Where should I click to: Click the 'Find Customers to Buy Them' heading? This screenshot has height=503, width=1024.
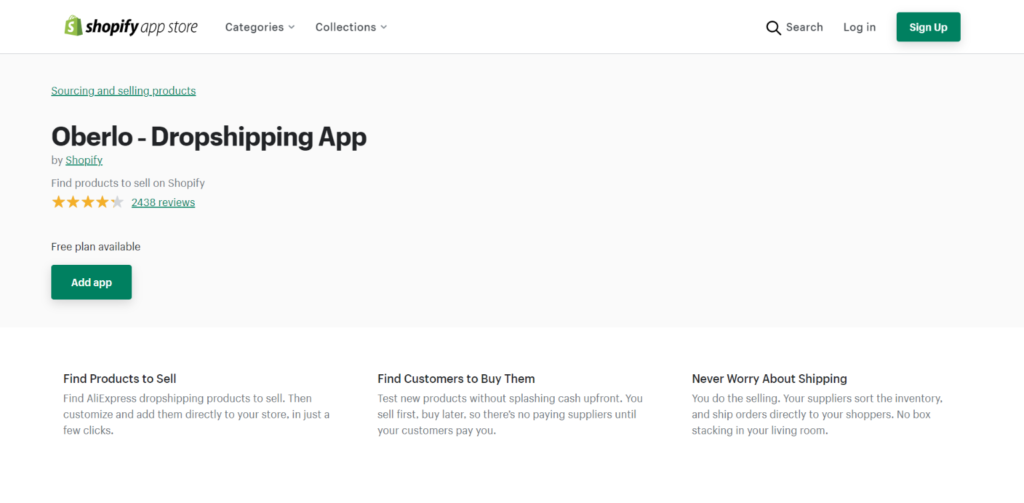click(456, 378)
